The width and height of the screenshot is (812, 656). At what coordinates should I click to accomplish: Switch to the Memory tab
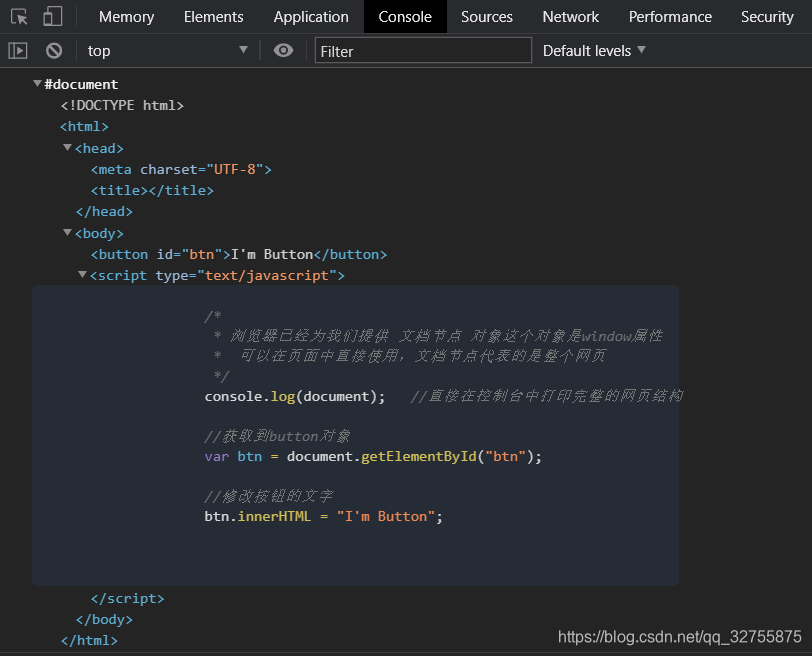126,17
